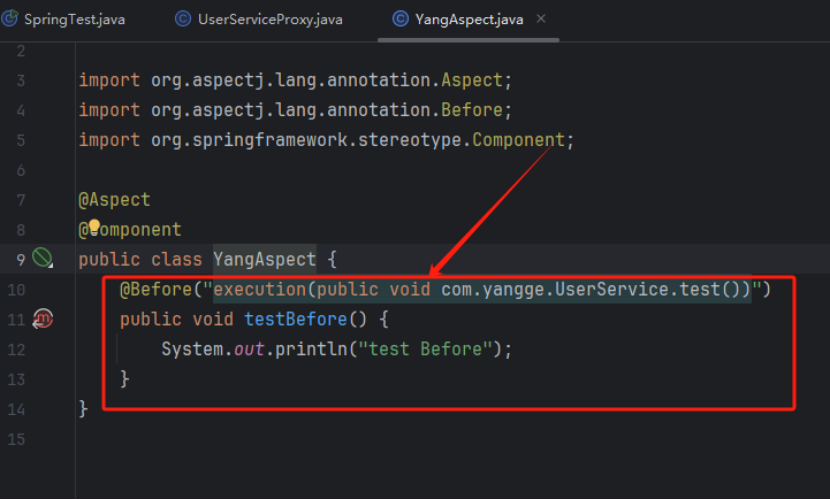The width and height of the screenshot is (830, 500).
Task: Click the Aspect import on line 3
Action: coord(472,80)
